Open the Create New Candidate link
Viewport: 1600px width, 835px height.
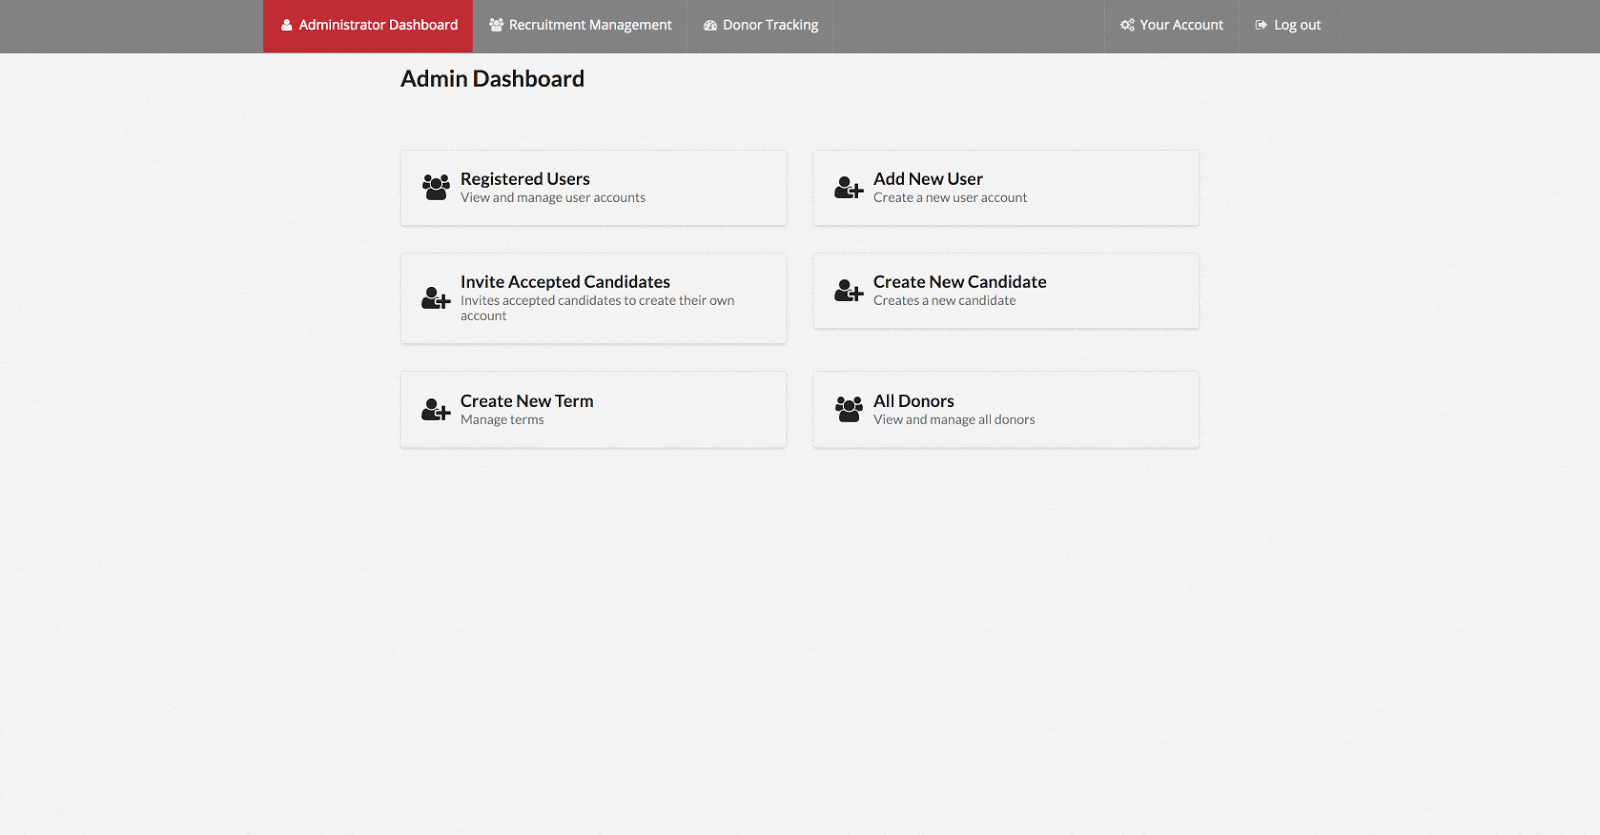click(x=960, y=282)
